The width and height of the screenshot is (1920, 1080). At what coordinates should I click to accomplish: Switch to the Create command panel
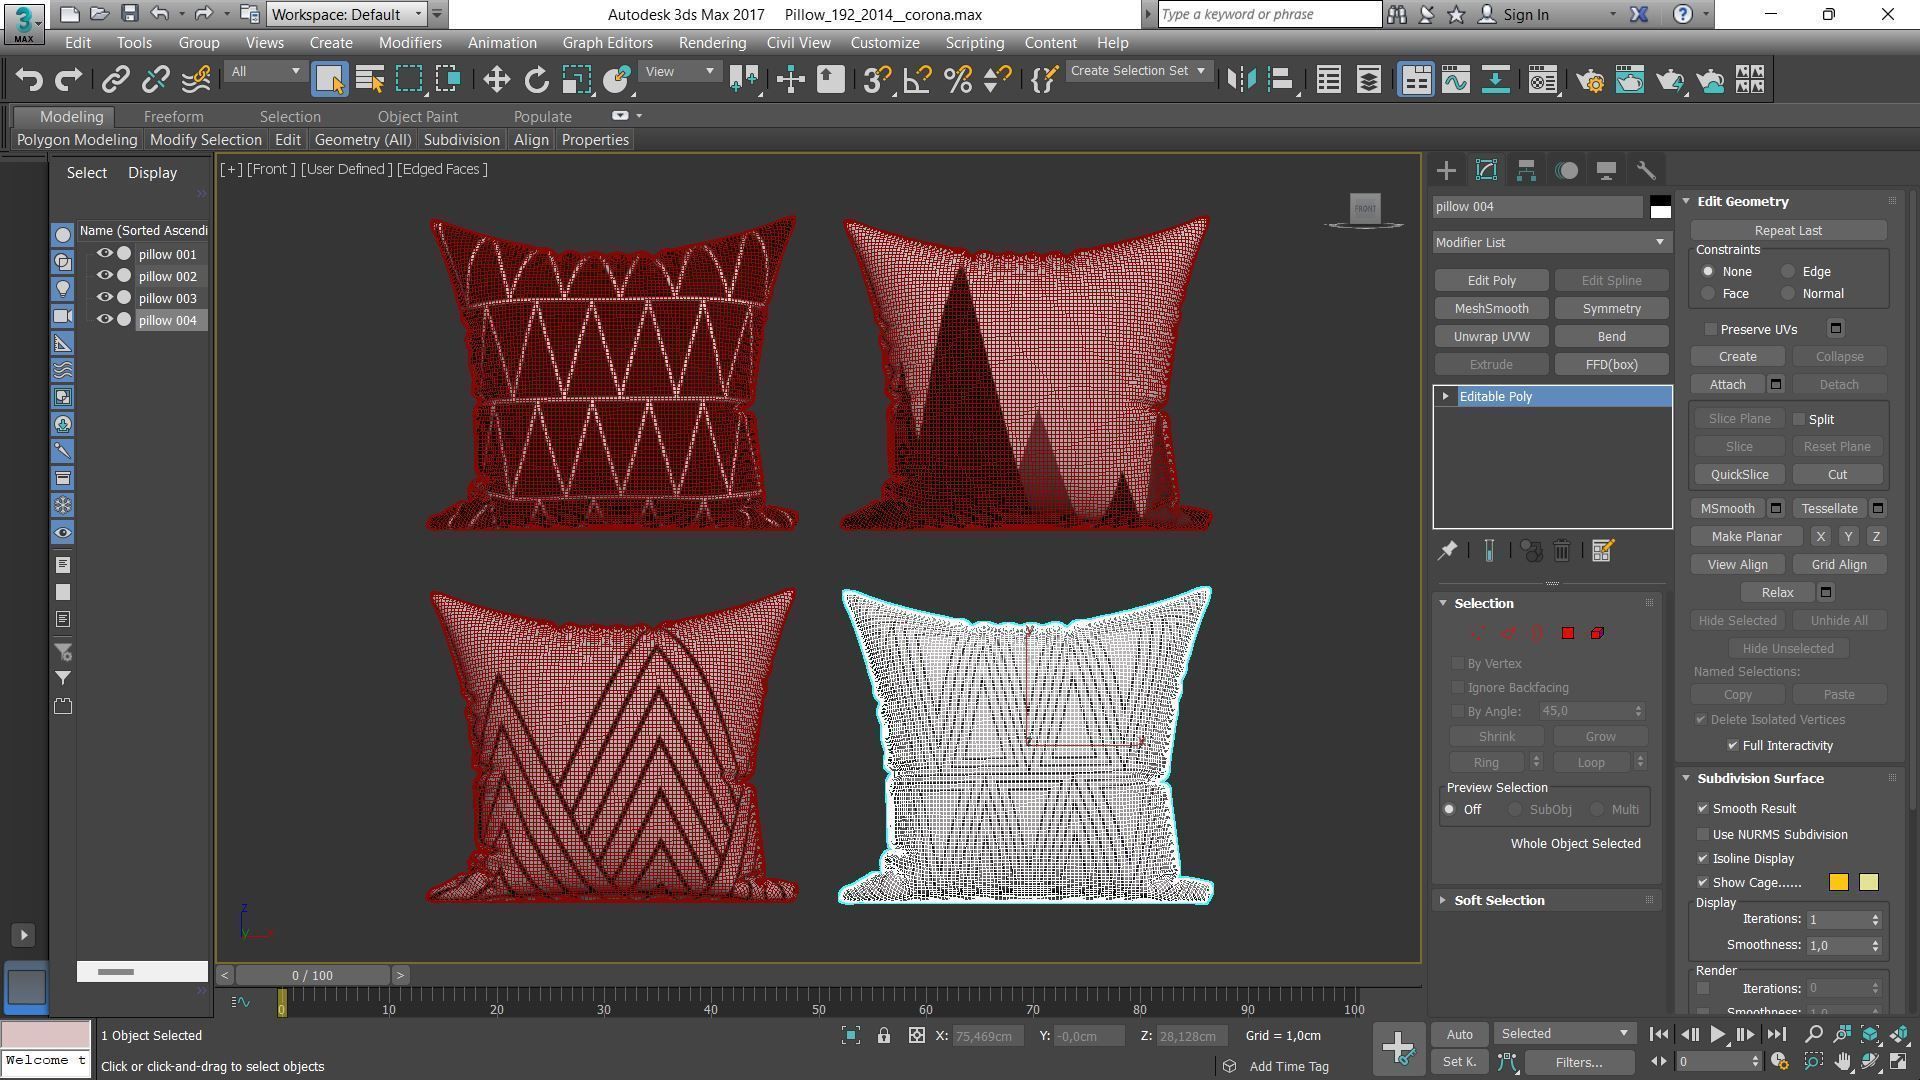click(1446, 170)
